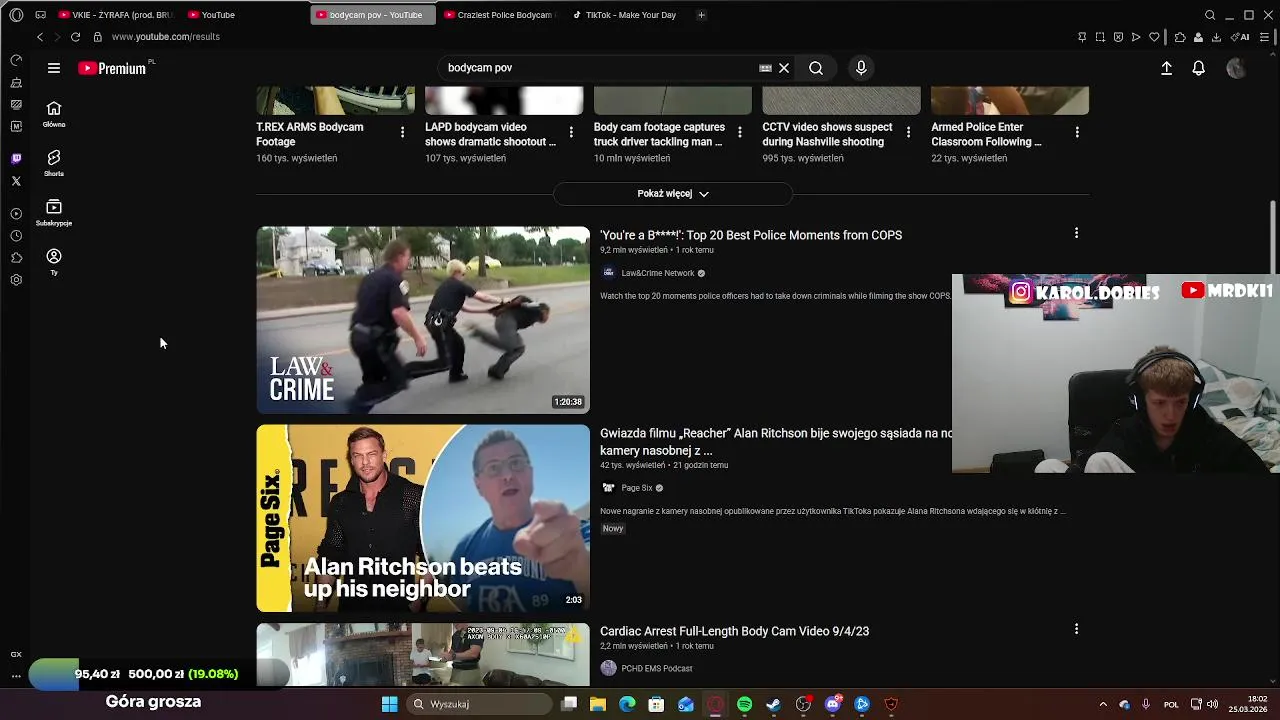Open the browser AI assistant button
Image resolution: width=1280 pixels, height=720 pixels.
click(1240, 37)
